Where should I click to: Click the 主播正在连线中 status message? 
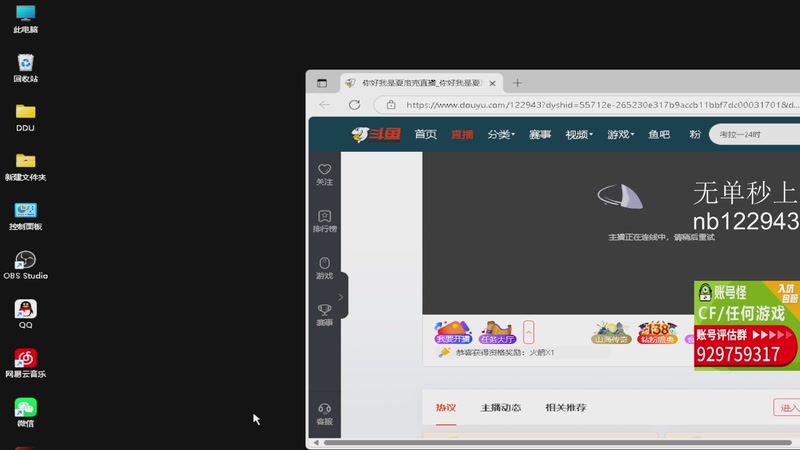[x=661, y=237]
